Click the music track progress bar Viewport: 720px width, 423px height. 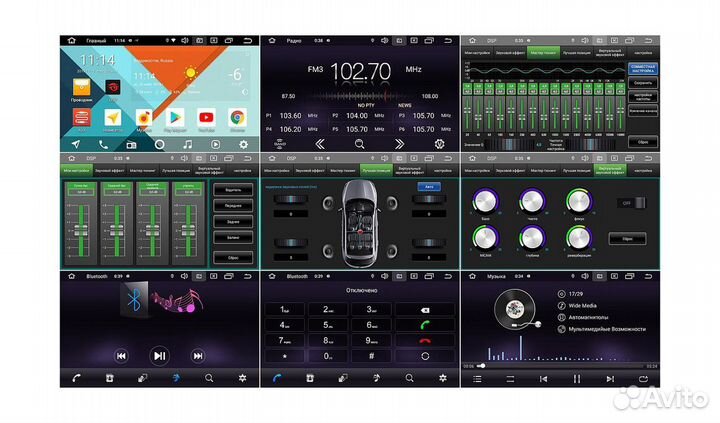pyautogui.click(x=560, y=365)
